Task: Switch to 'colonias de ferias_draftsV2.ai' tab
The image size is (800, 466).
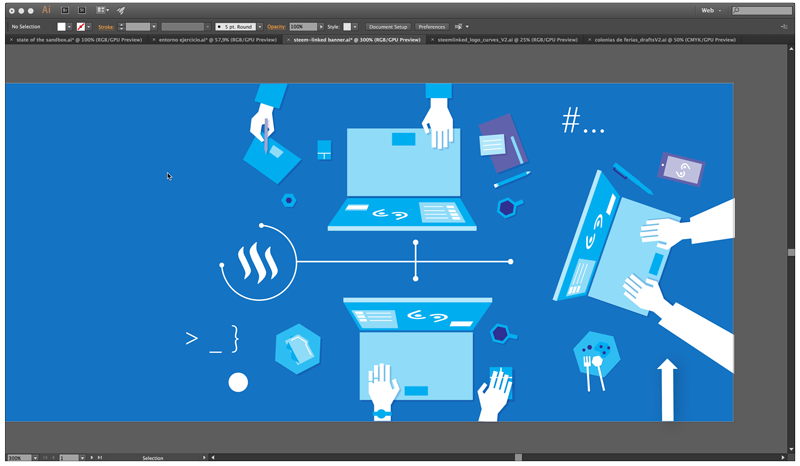Action: pos(665,39)
